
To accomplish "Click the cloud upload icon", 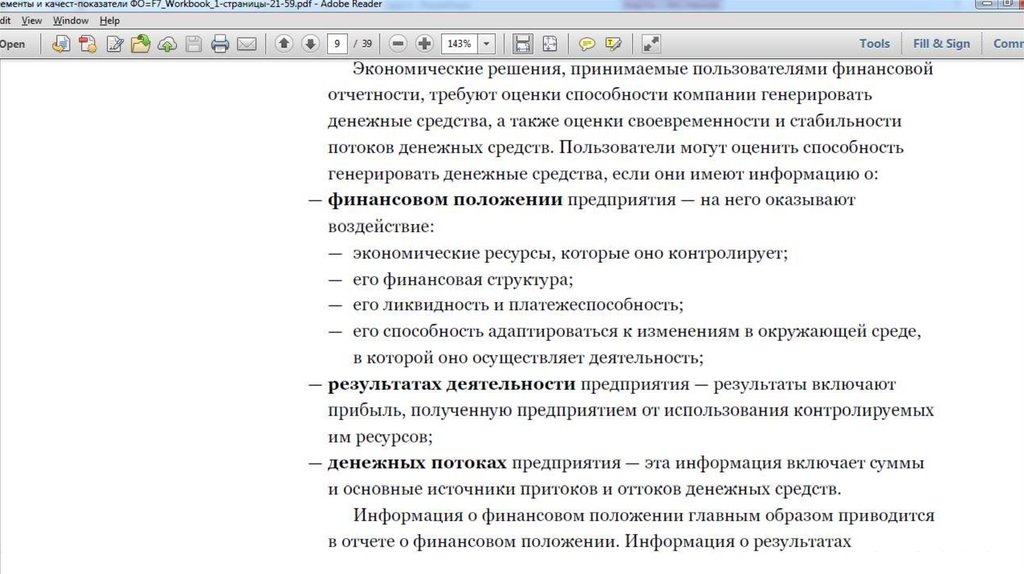I will coord(167,44).
